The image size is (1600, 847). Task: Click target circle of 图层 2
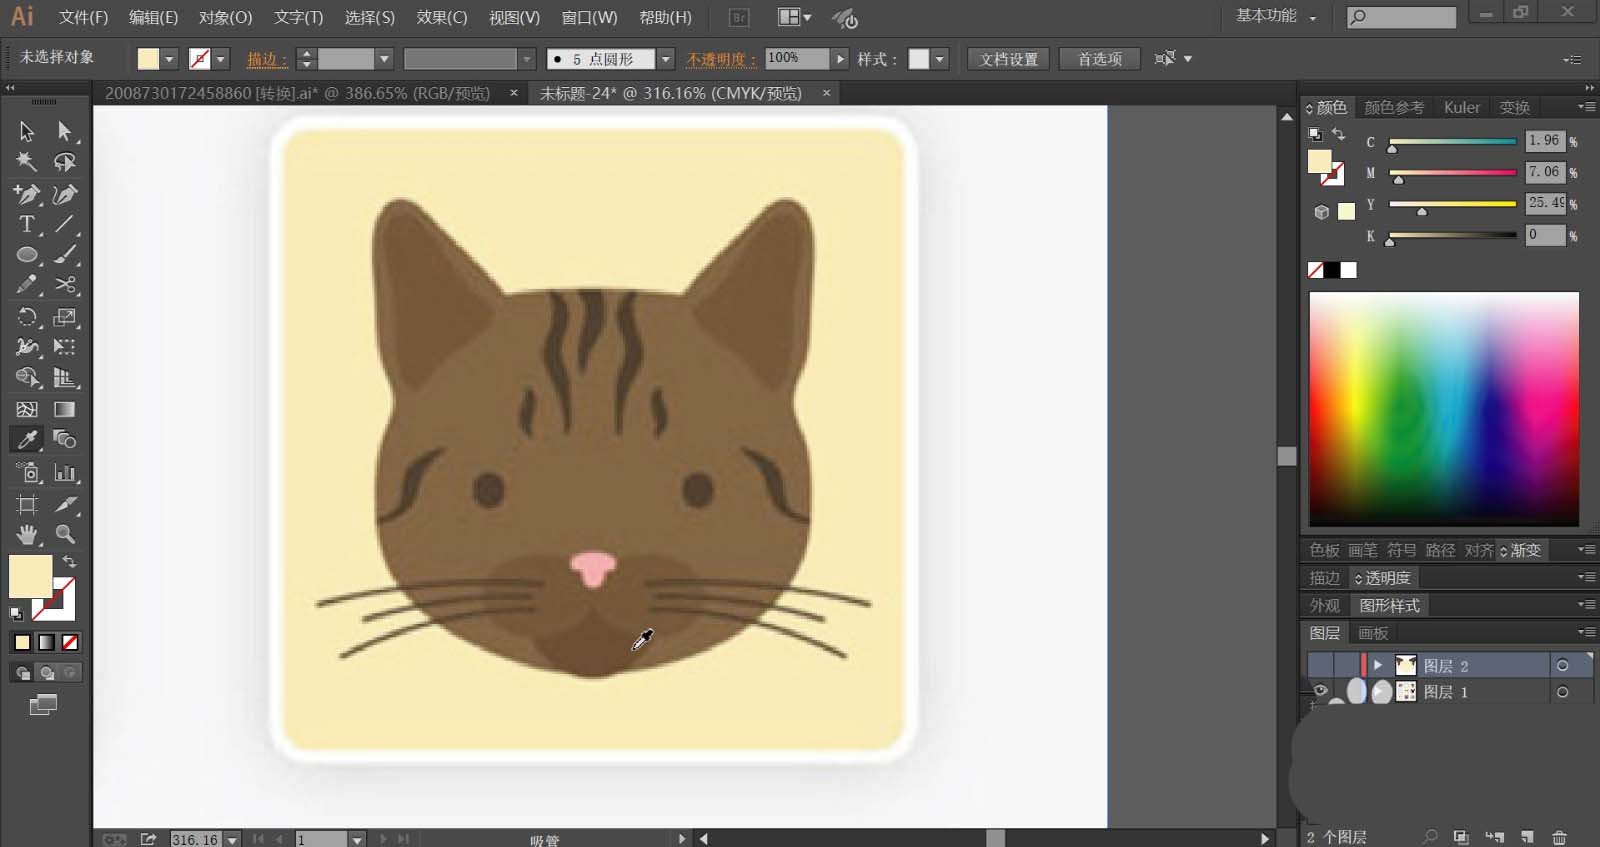(1562, 665)
